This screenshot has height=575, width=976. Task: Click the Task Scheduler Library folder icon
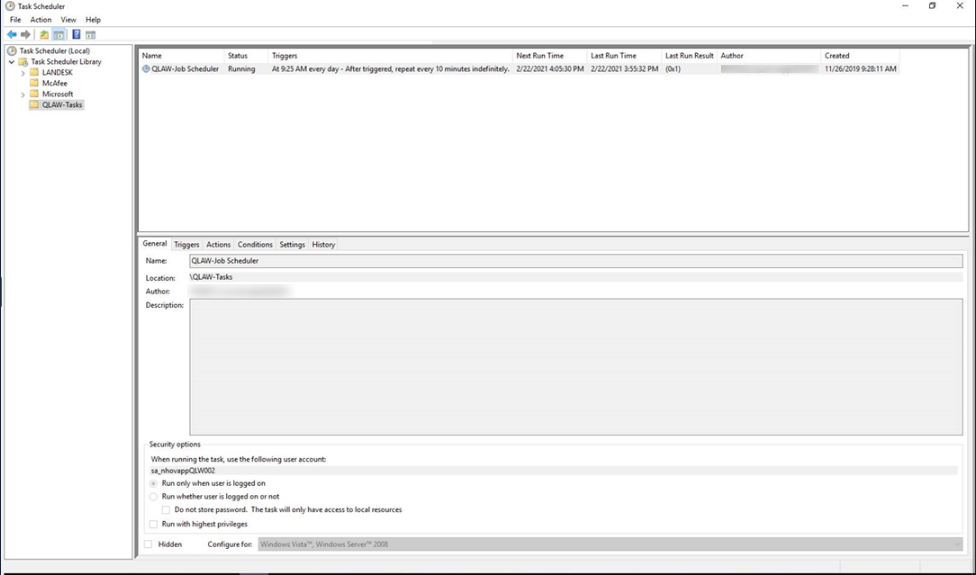click(x=23, y=62)
